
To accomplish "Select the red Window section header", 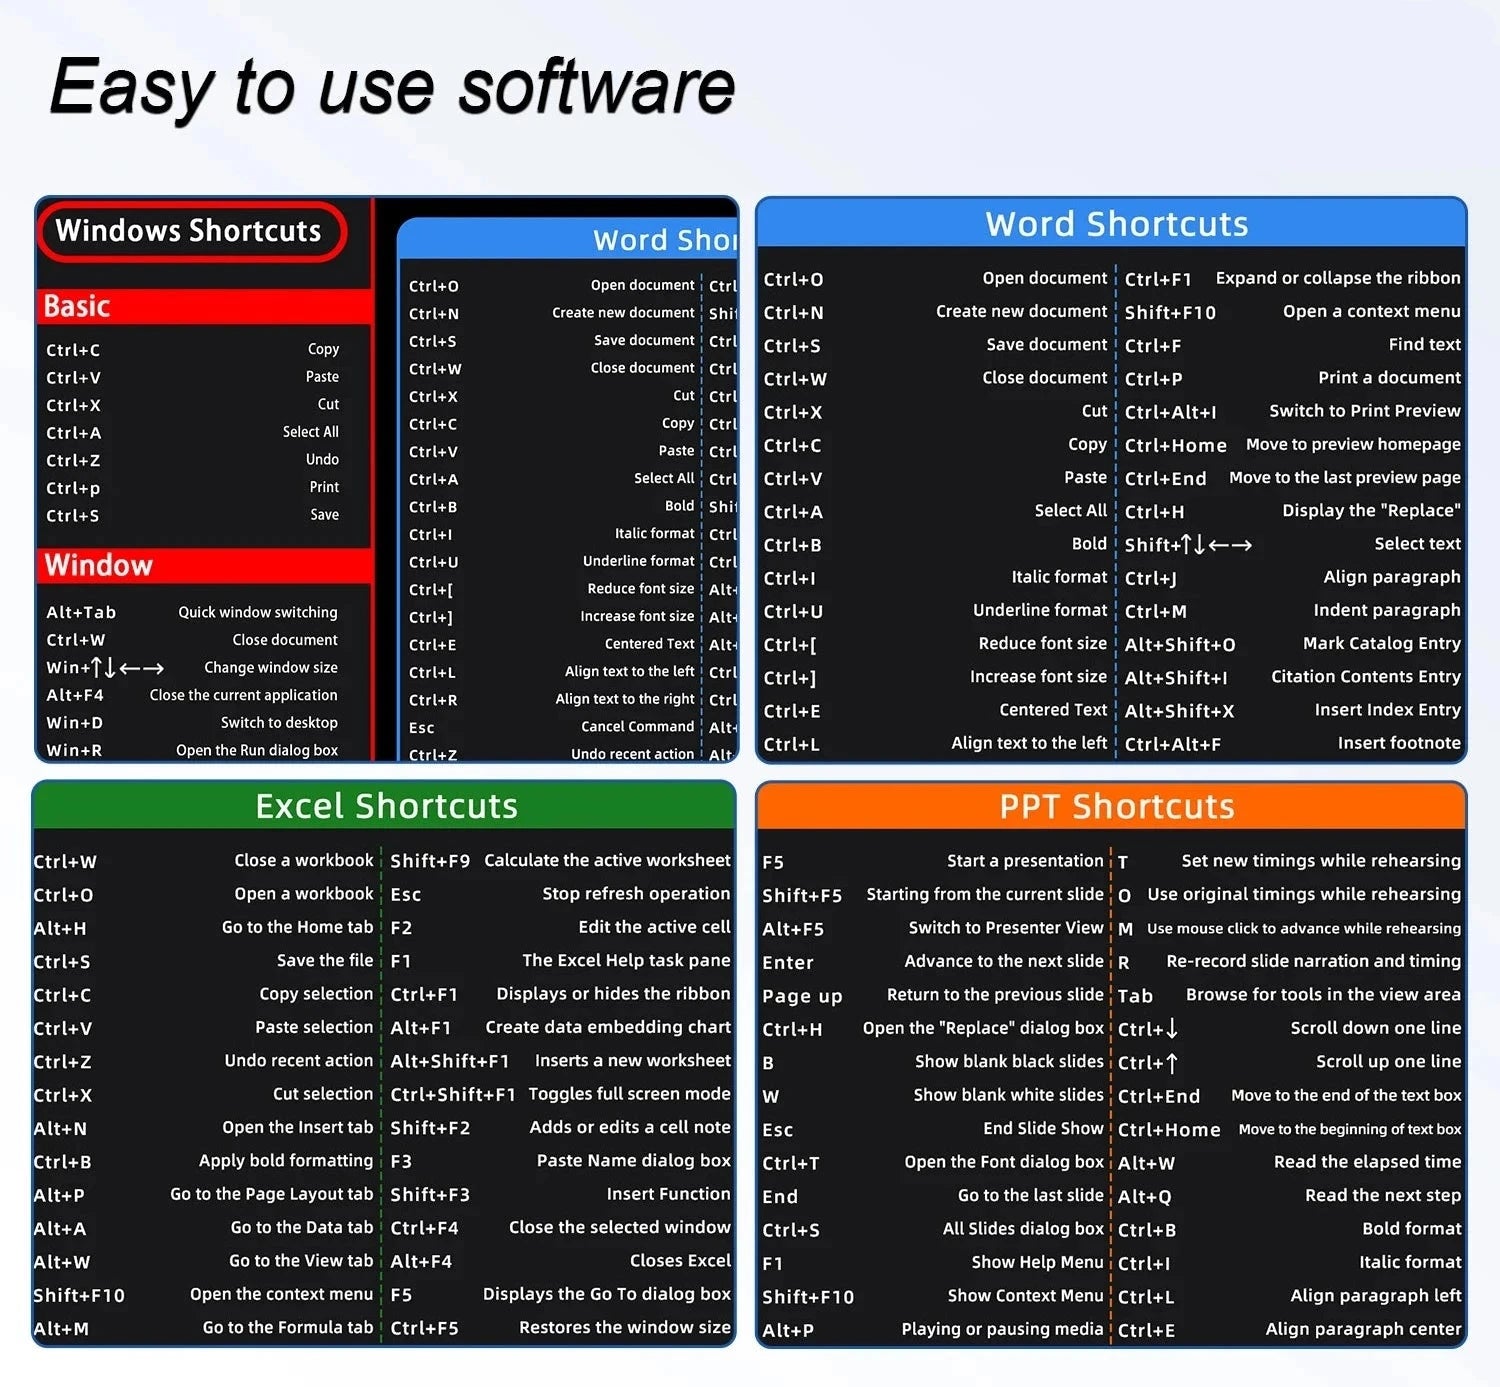I will (204, 565).
